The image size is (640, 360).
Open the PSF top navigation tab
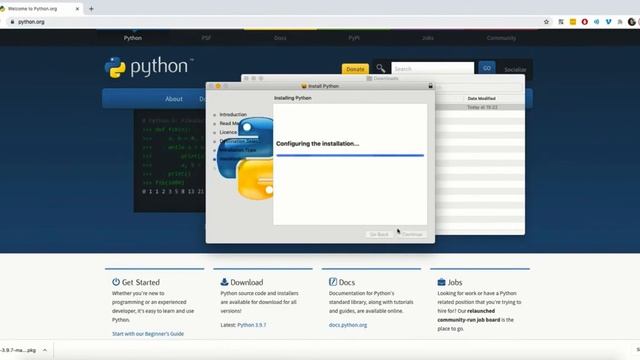pos(206,38)
